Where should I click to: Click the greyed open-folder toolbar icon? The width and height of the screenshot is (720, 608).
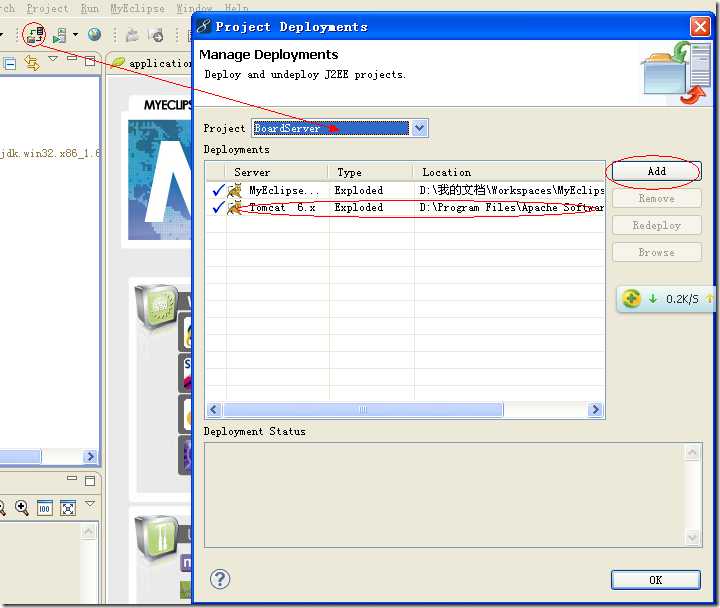point(132,35)
